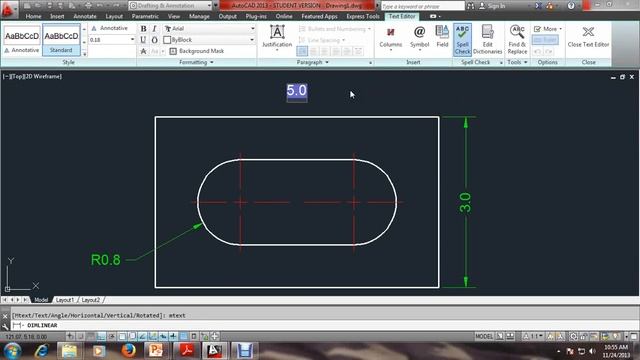This screenshot has width=640, height=360.
Task: Toggle Bold text formatting
Action: (143, 29)
